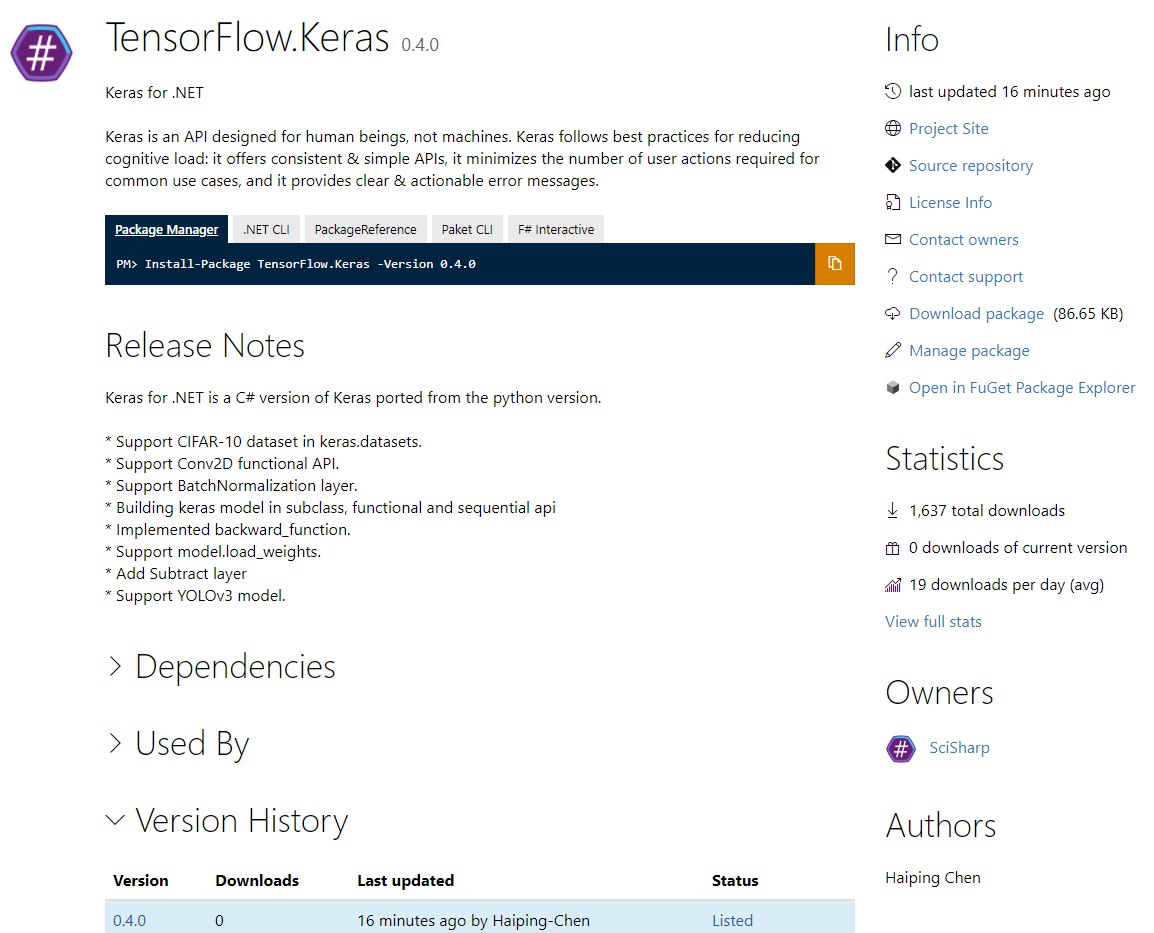Image resolution: width=1154 pixels, height=933 pixels.
Task: Click the TensorFlow.Keras package title
Action: pos(247,38)
